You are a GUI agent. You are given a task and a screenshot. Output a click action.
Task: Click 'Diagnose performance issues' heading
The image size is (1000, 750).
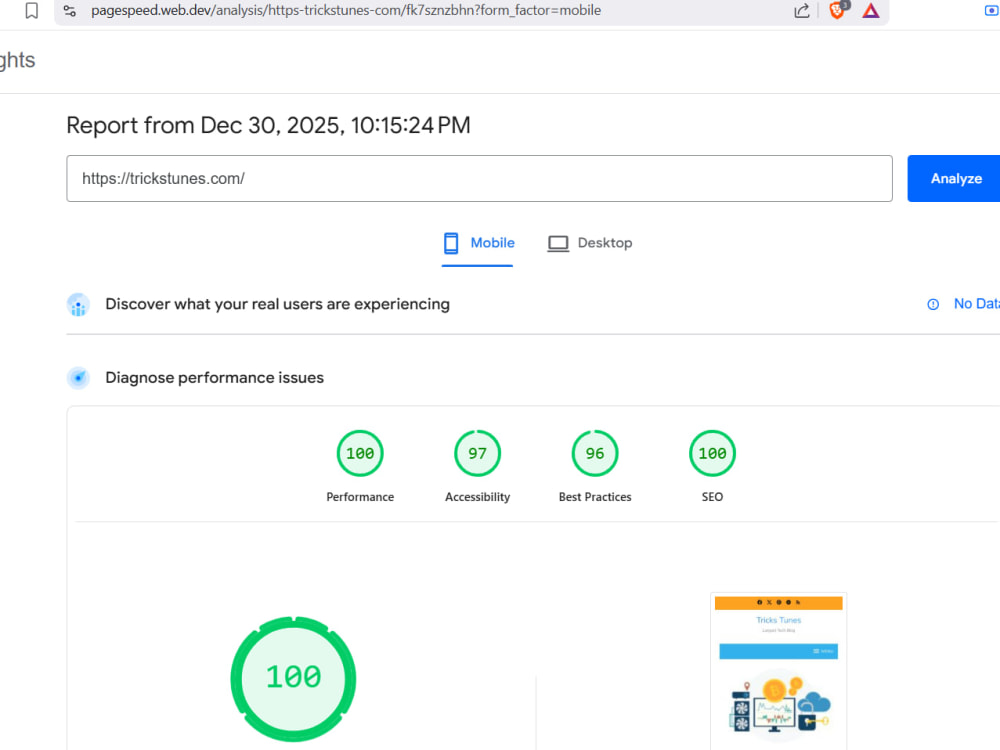[x=214, y=378]
